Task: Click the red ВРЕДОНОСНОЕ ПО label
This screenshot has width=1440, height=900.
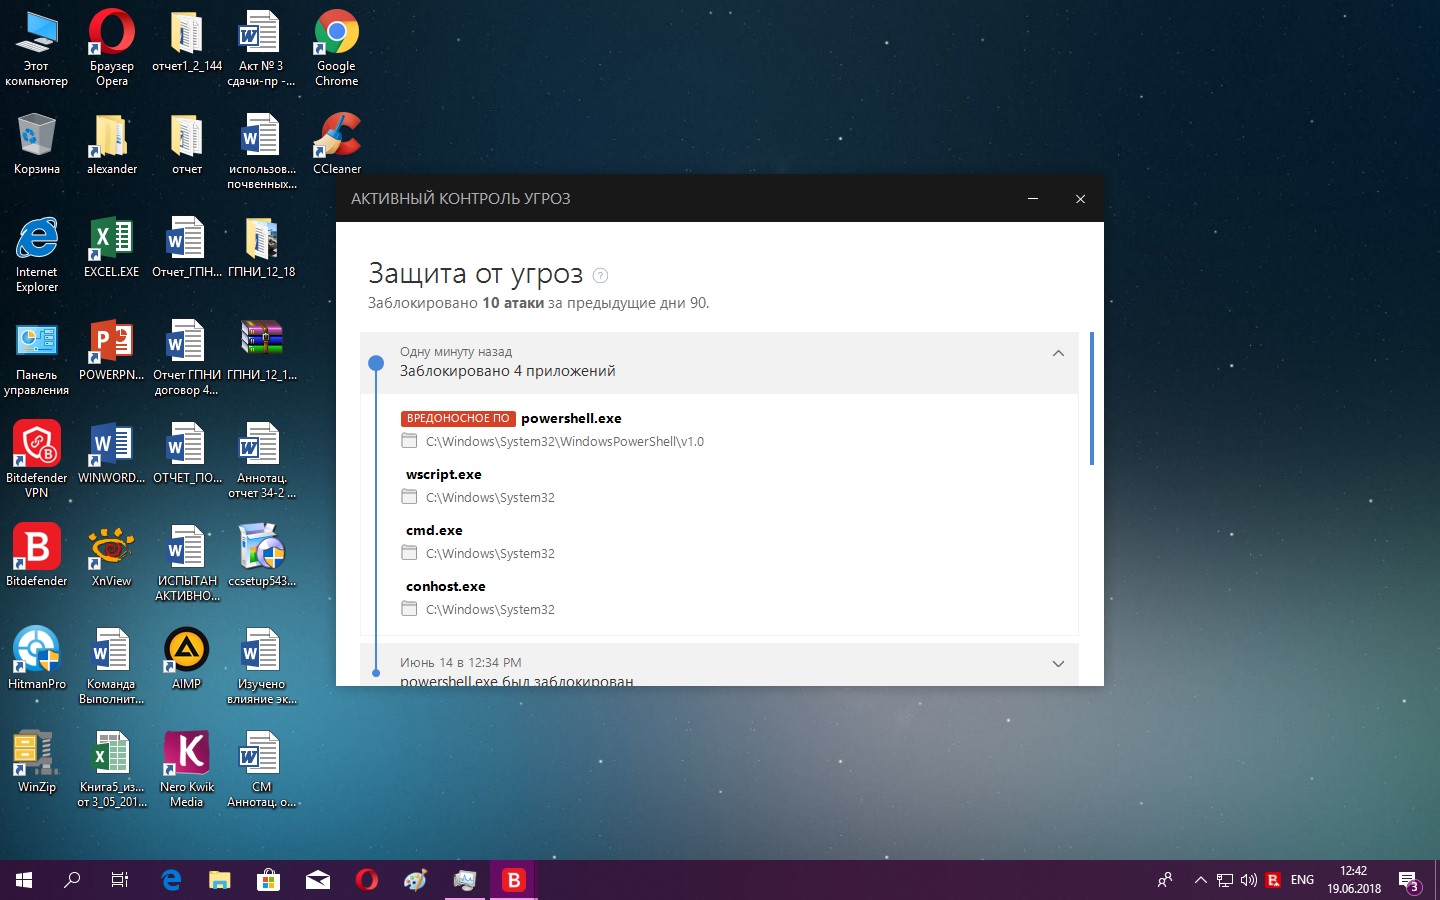Action: pos(458,418)
